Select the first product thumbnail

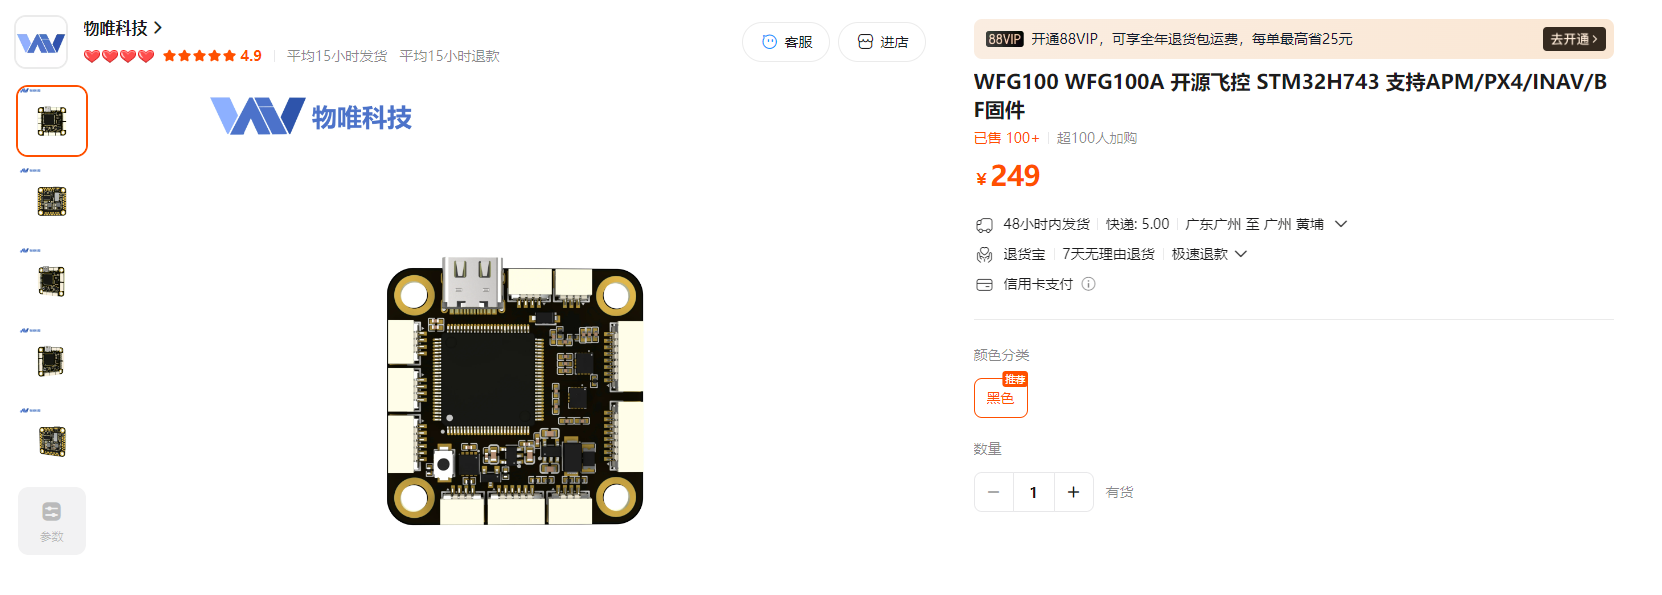coord(52,121)
